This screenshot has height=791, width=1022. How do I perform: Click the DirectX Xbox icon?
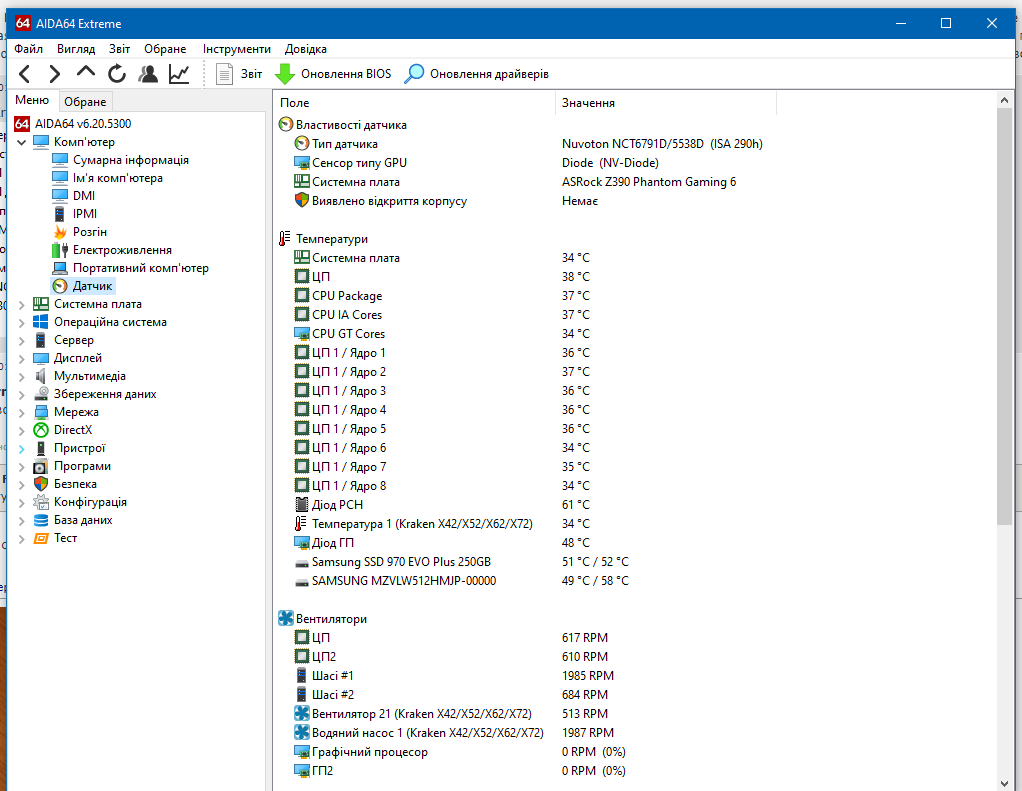(41, 430)
